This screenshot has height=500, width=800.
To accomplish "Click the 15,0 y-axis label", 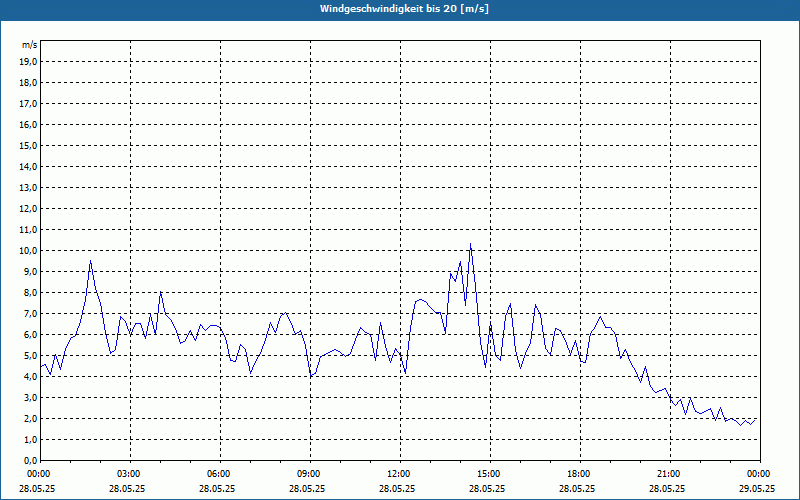I will click(29, 145).
